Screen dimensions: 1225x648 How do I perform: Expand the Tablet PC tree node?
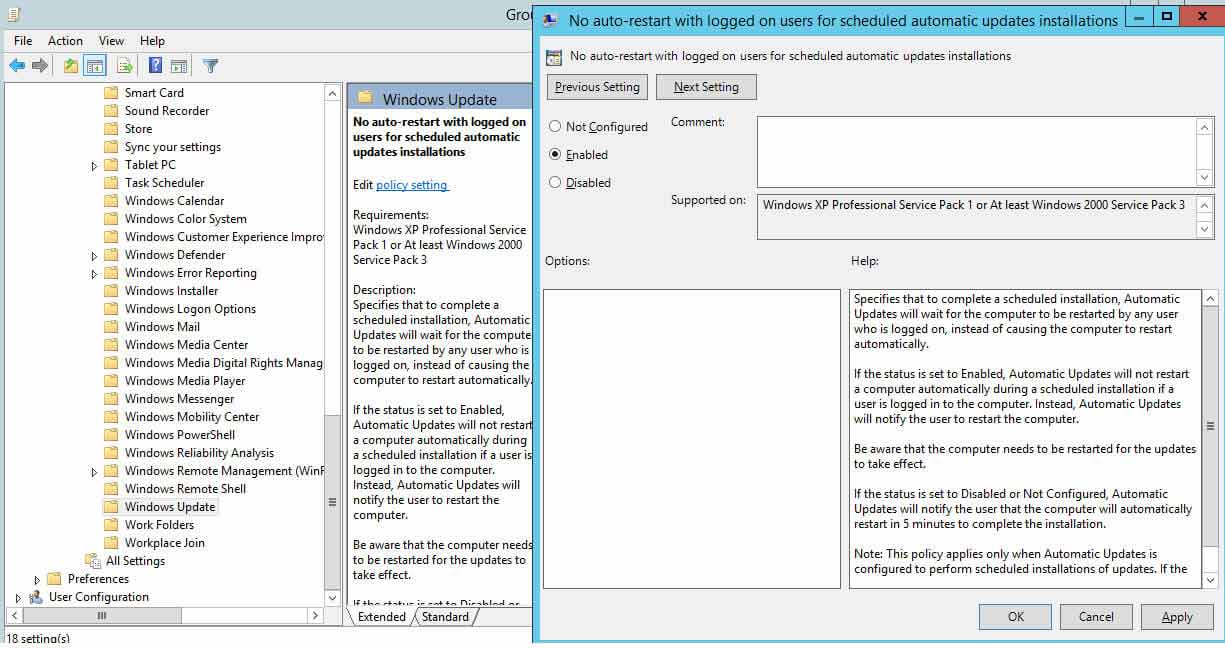[95, 165]
